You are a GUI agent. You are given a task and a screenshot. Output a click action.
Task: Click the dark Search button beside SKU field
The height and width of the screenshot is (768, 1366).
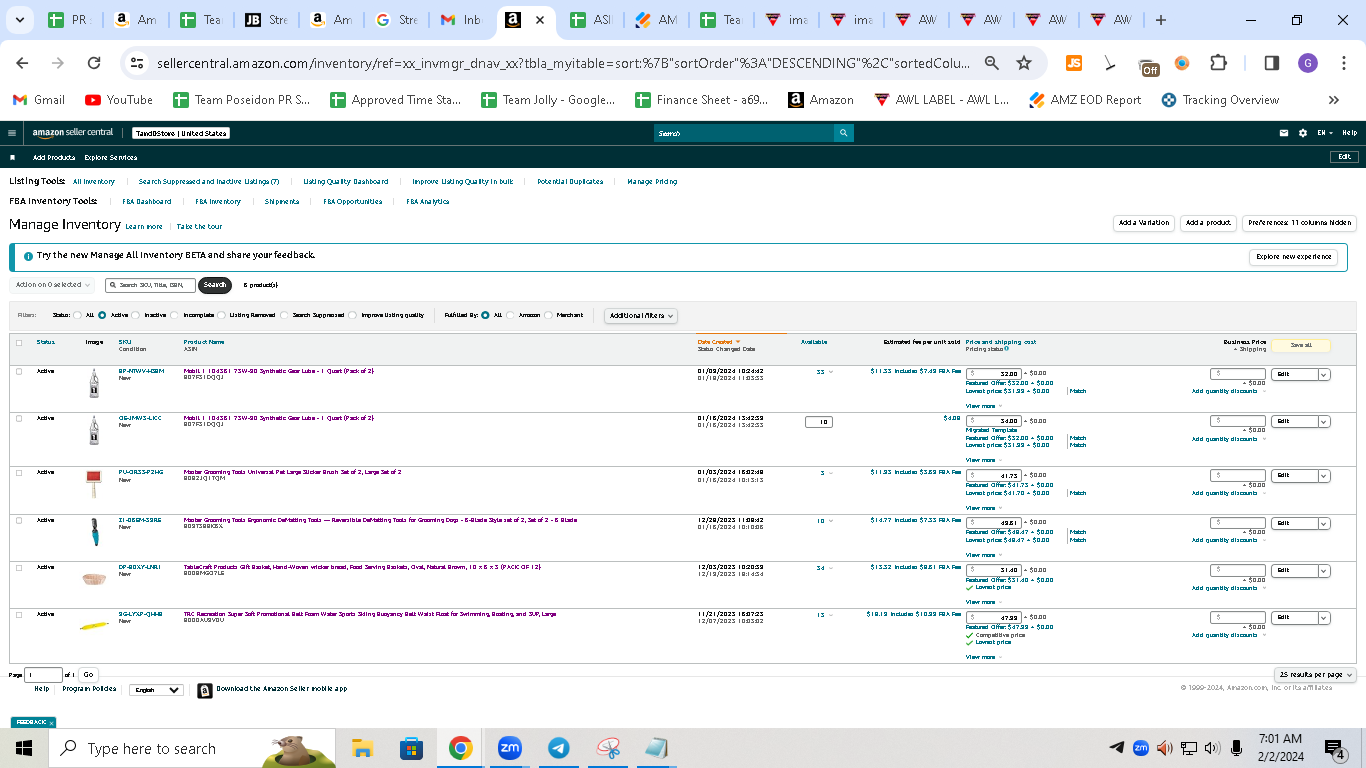click(x=215, y=285)
